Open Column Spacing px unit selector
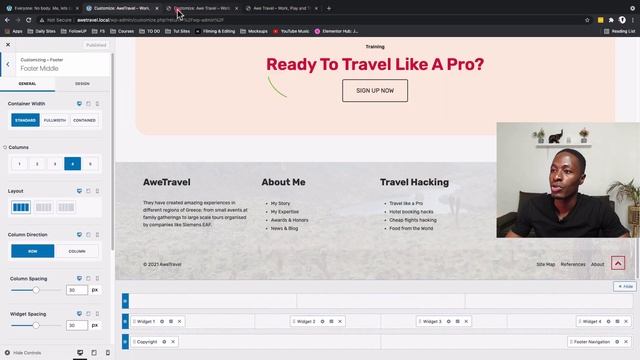The height and width of the screenshot is (360, 640). click(95, 290)
